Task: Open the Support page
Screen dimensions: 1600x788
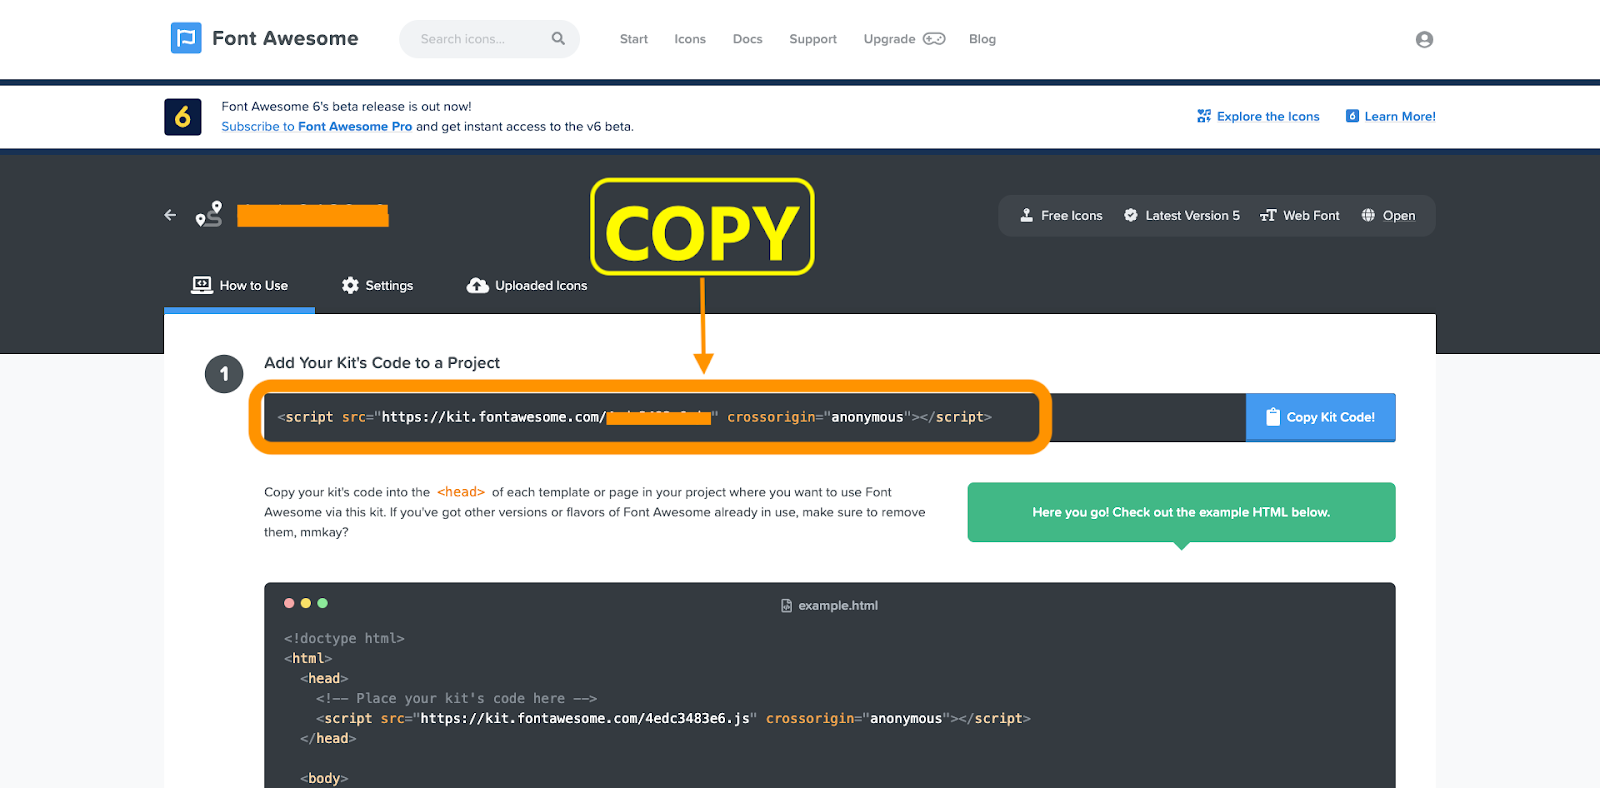Action: (813, 39)
